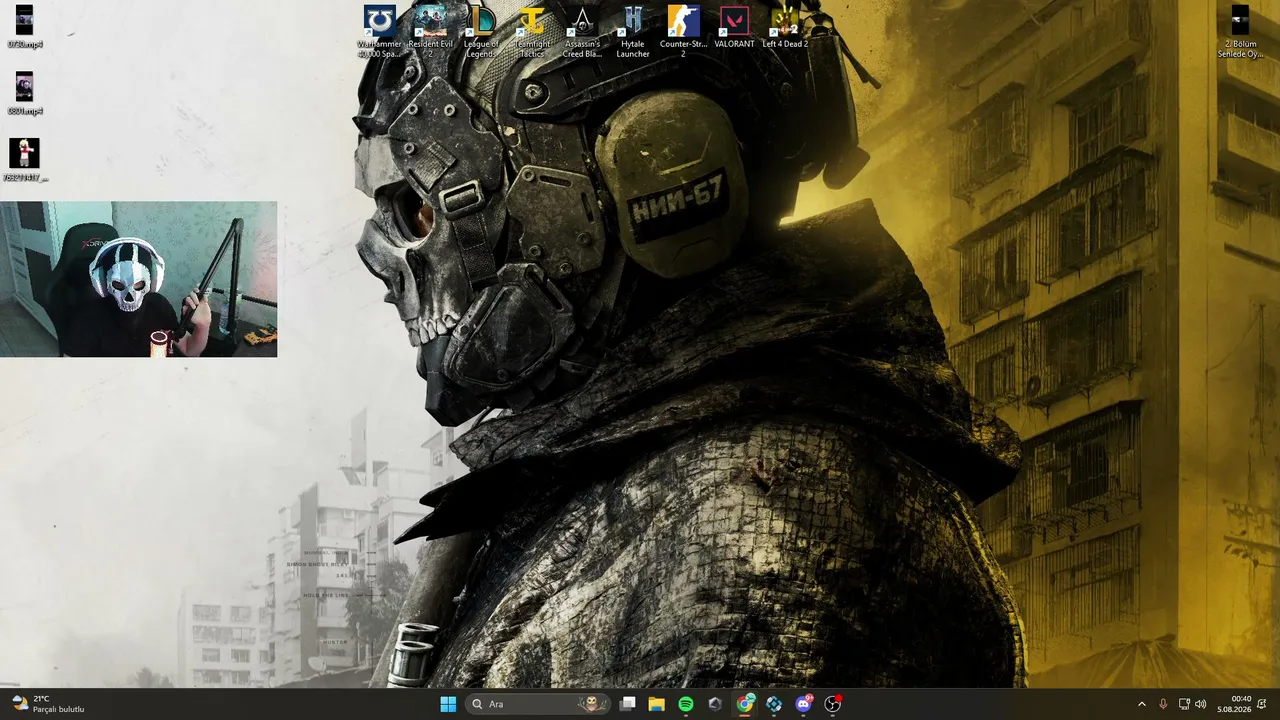Select the Left 4 Dead 2 shortcut
The image size is (1280, 720).
785,28
